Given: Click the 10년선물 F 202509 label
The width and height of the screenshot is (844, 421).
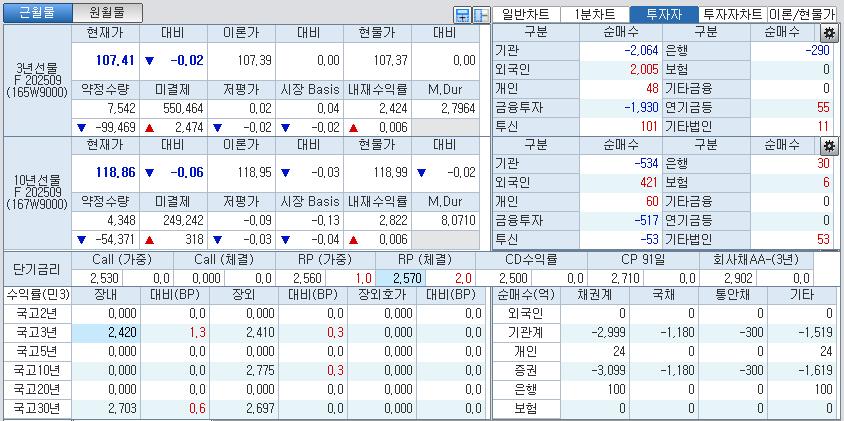Looking at the screenshot, I should click(38, 192).
